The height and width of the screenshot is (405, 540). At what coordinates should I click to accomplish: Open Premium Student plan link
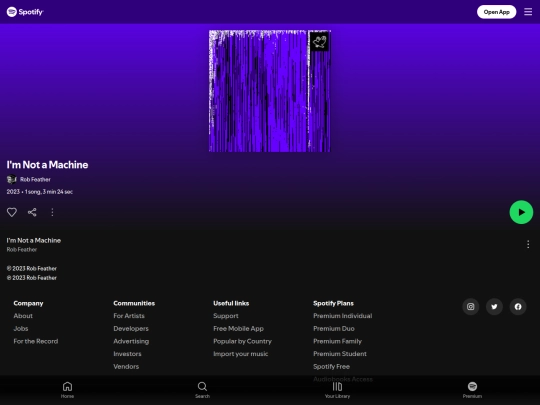pos(340,354)
